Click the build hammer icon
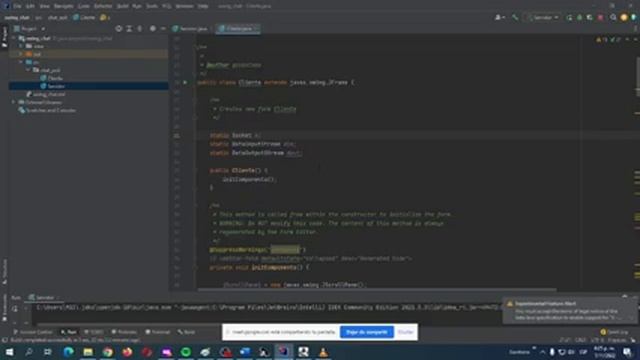This screenshot has height=360, width=640. (515, 18)
